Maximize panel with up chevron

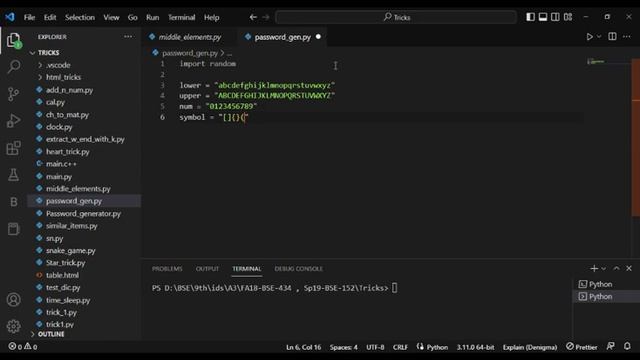point(616,268)
